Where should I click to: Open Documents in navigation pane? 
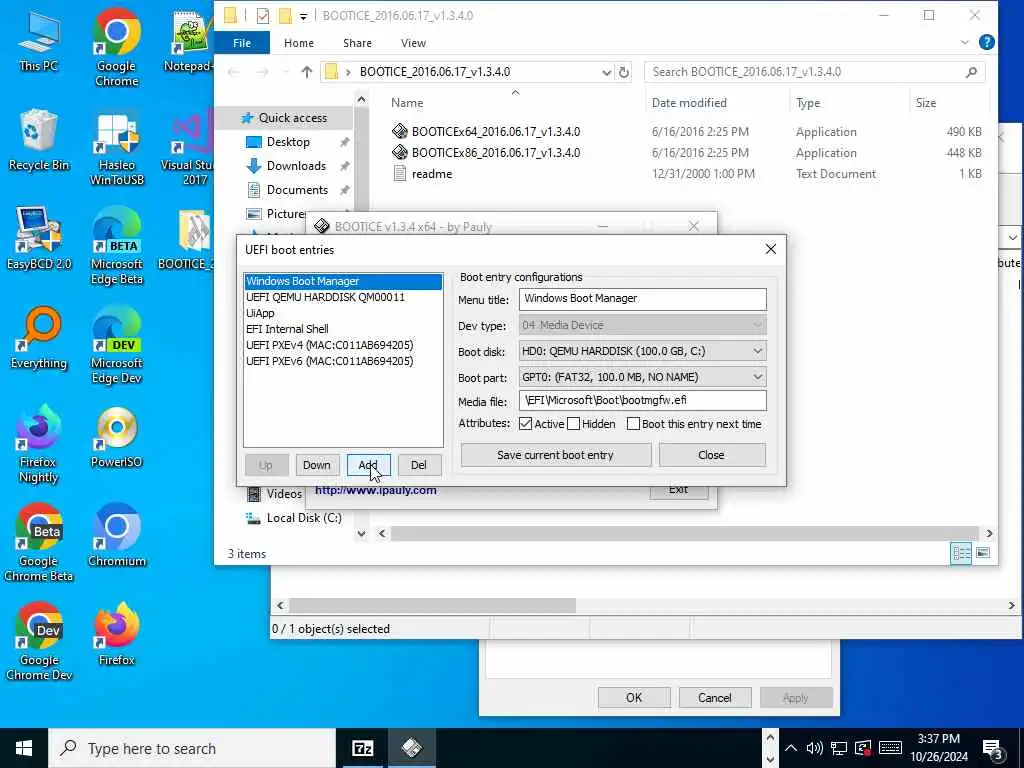[297, 190]
